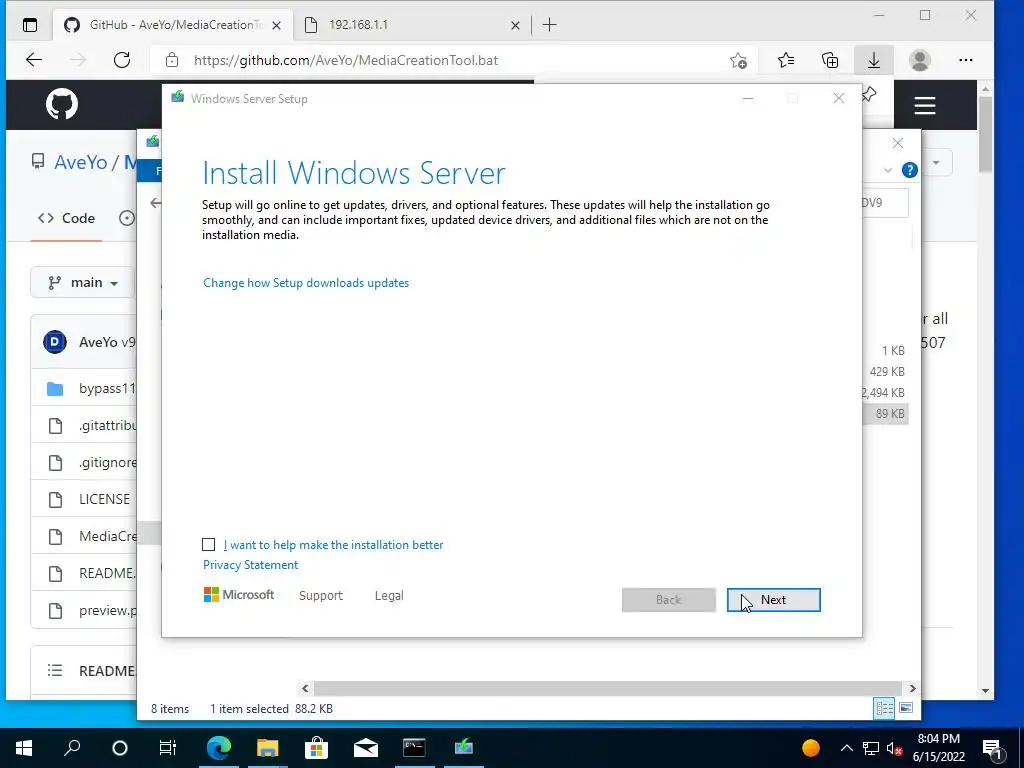Add this page to favorites star
Image resolution: width=1024 pixels, height=768 pixels.
(x=739, y=60)
